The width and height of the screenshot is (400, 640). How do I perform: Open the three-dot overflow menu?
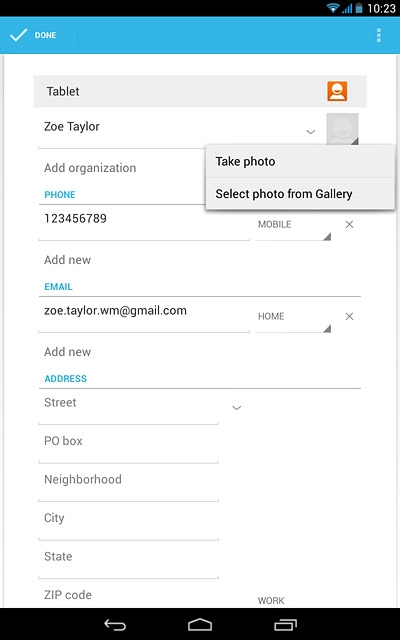click(x=379, y=36)
